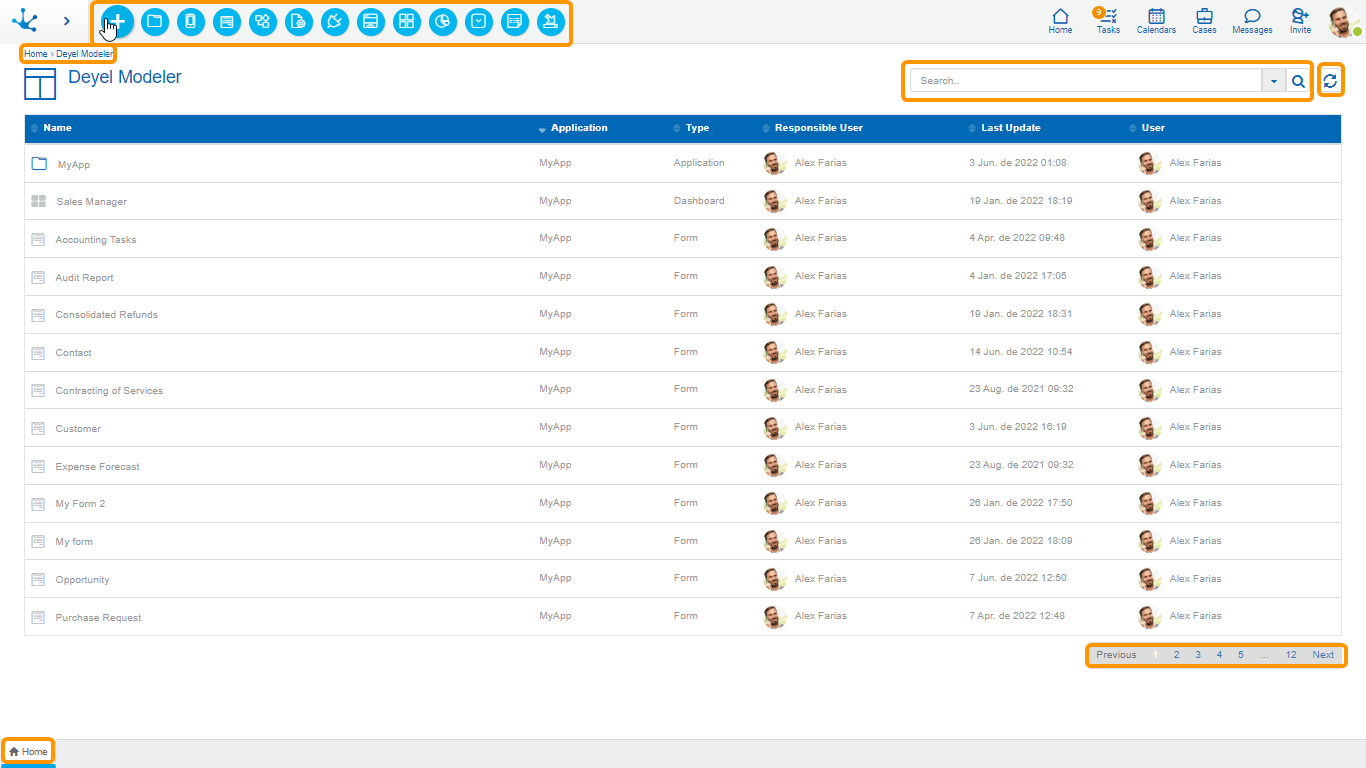The image size is (1366, 768).
Task: Click Alex Farias avatar in Opportunity row's Responsible User
Action: click(775, 579)
